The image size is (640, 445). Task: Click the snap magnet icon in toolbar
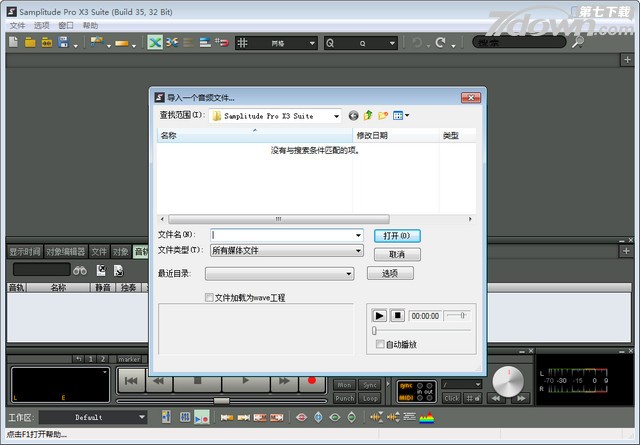point(222,42)
